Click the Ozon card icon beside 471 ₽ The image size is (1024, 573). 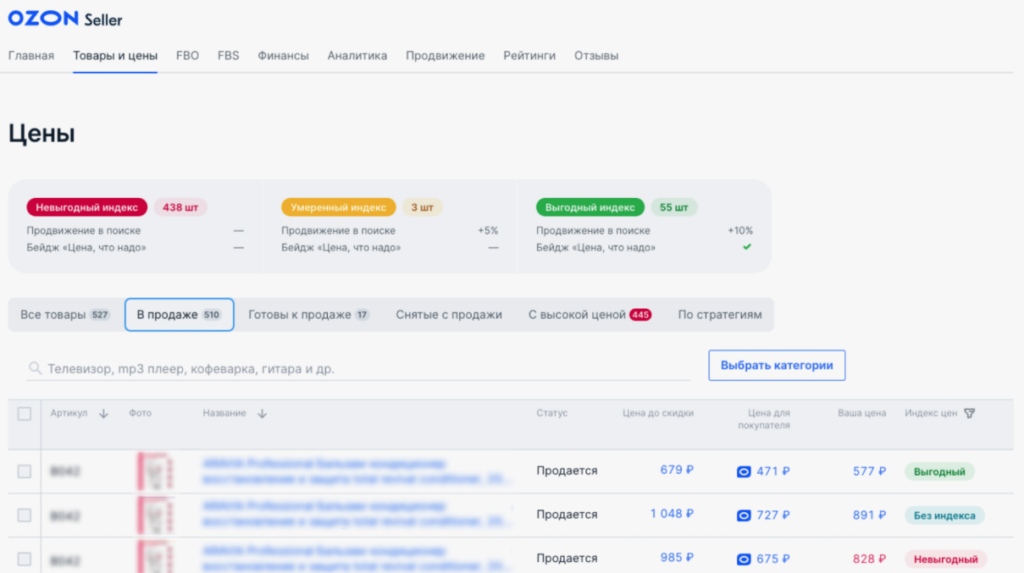743,472
